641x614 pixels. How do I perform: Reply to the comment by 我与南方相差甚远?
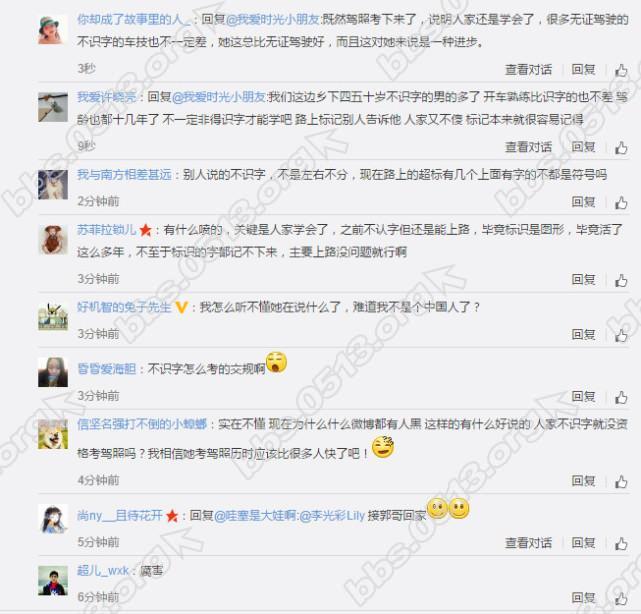tap(583, 202)
